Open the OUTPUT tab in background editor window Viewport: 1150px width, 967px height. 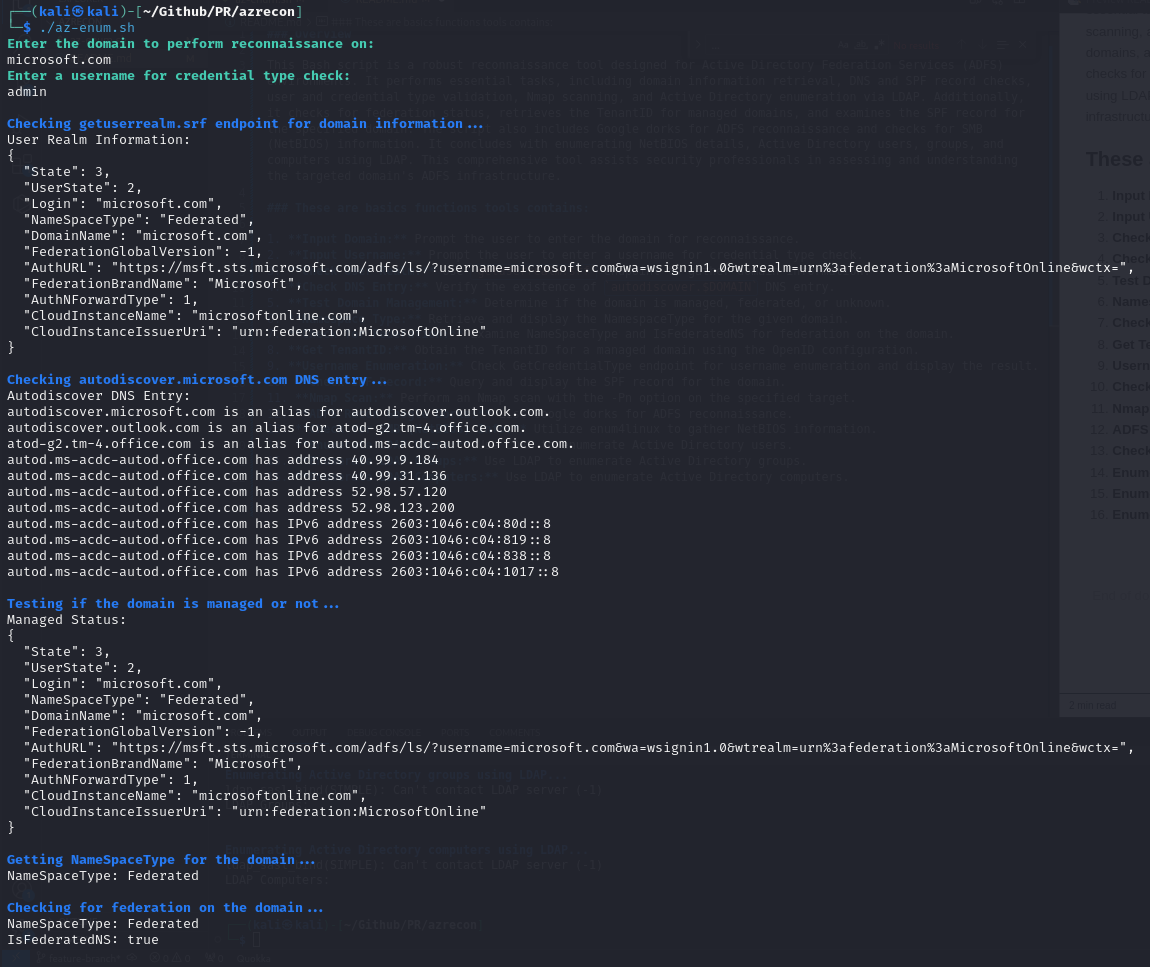point(310,732)
